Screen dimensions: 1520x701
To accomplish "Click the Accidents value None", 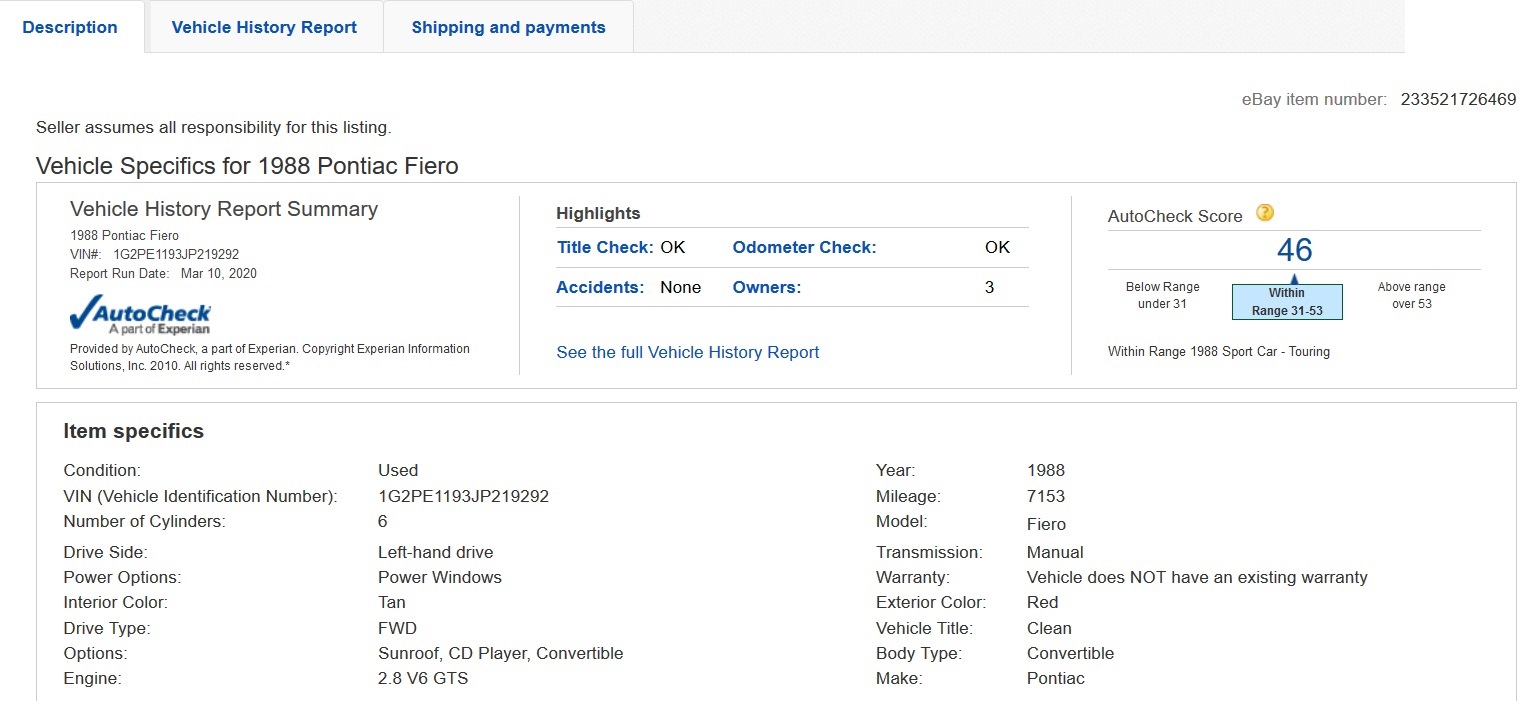I will pyautogui.click(x=680, y=287).
